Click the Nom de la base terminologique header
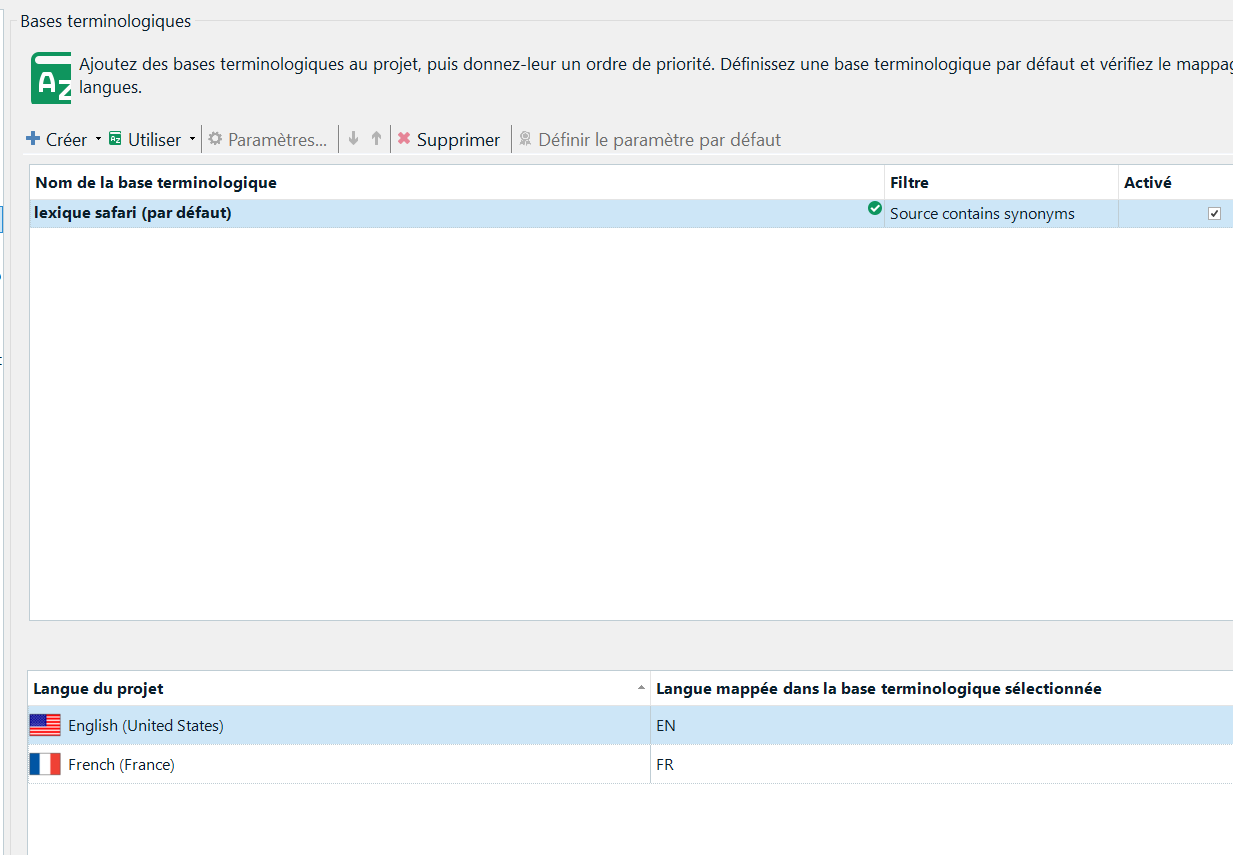Viewport: 1233px width, 855px height. click(457, 183)
